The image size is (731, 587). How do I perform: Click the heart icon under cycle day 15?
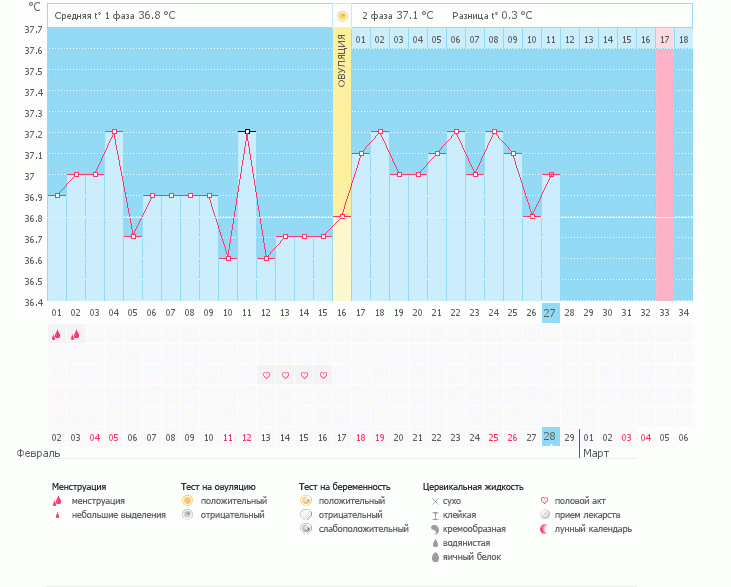coord(323,376)
